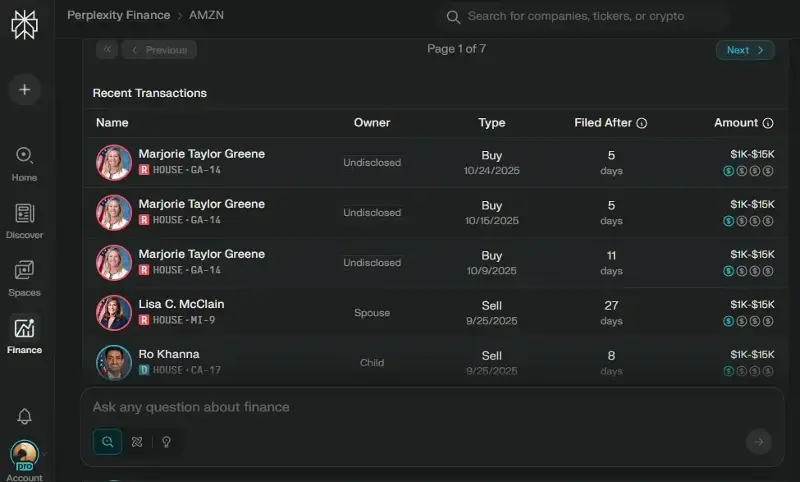This screenshot has height=482, width=800.
Task: Click Marjorie Taylor Greene avatar dated 10/15/2025
Action: coord(114,213)
